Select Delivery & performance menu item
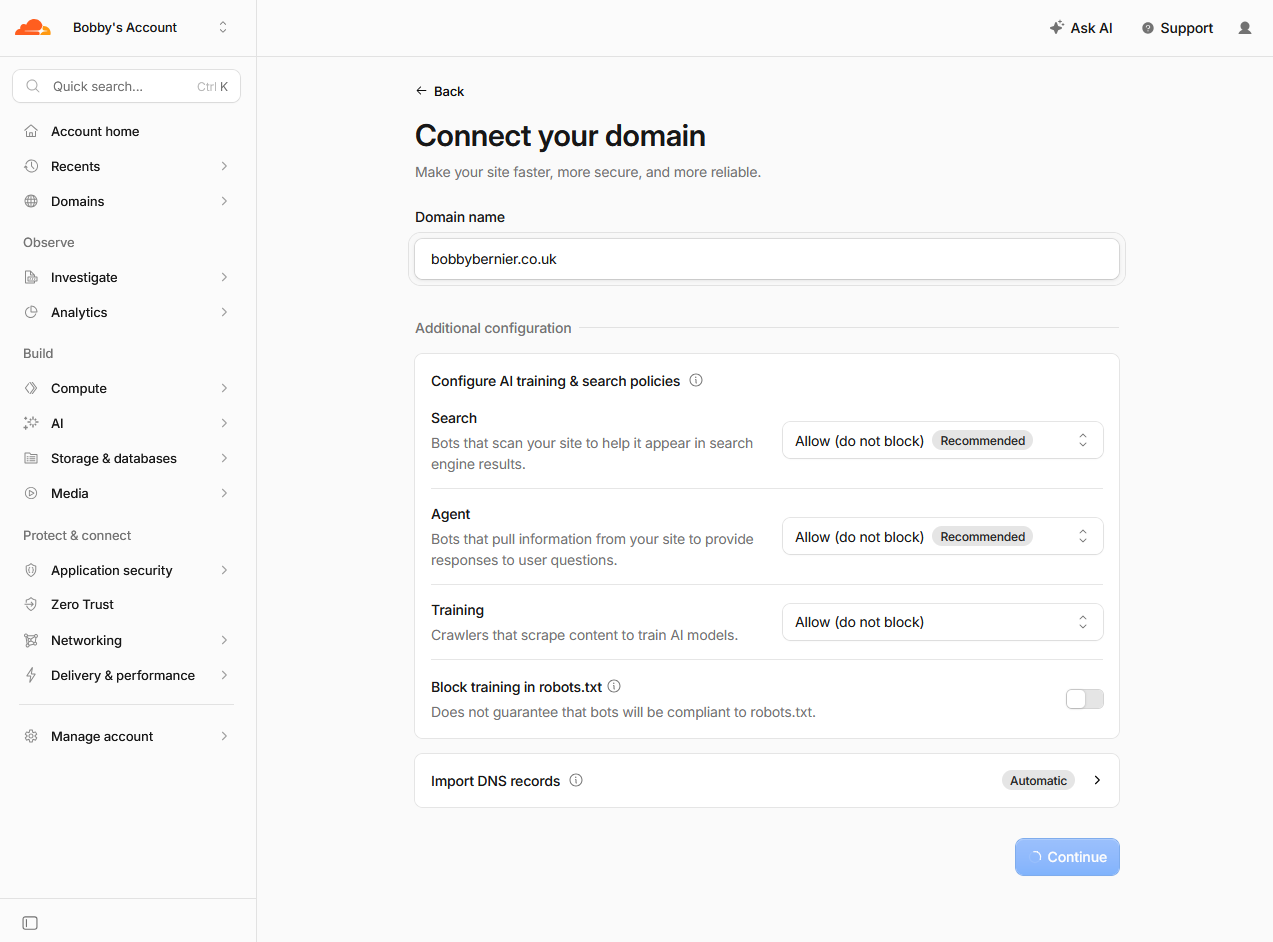The width and height of the screenshot is (1273, 942). 126,675
